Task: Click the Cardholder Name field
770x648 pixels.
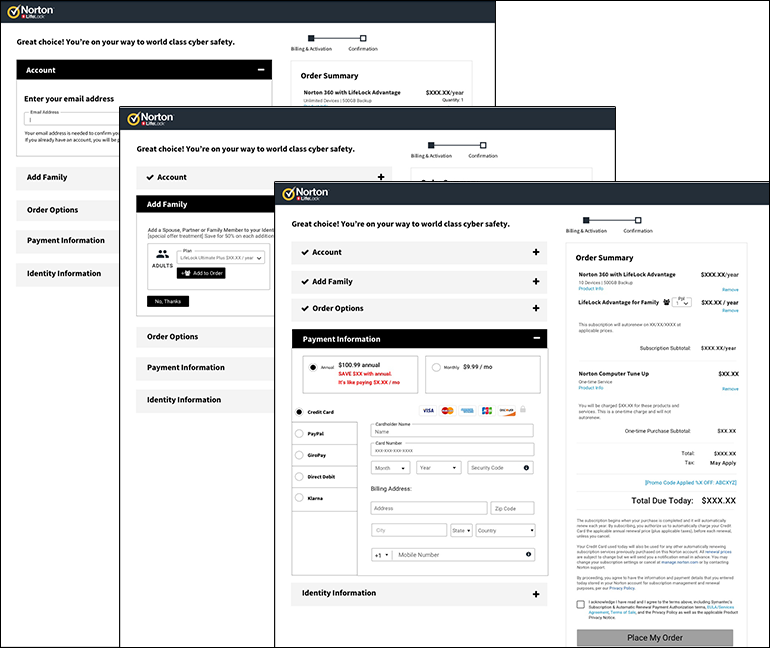Action: point(452,432)
